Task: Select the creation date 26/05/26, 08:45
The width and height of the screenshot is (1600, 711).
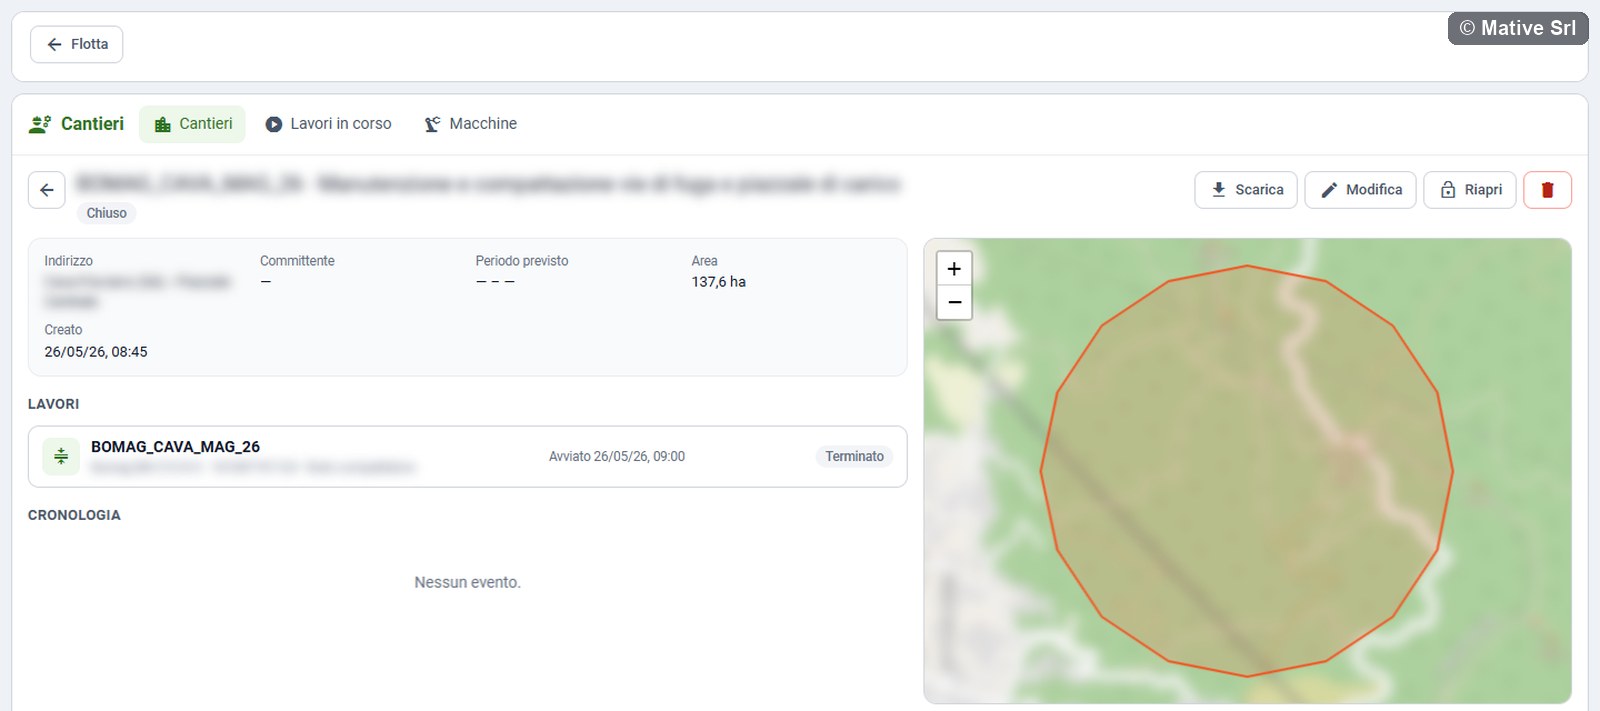Action: click(96, 352)
